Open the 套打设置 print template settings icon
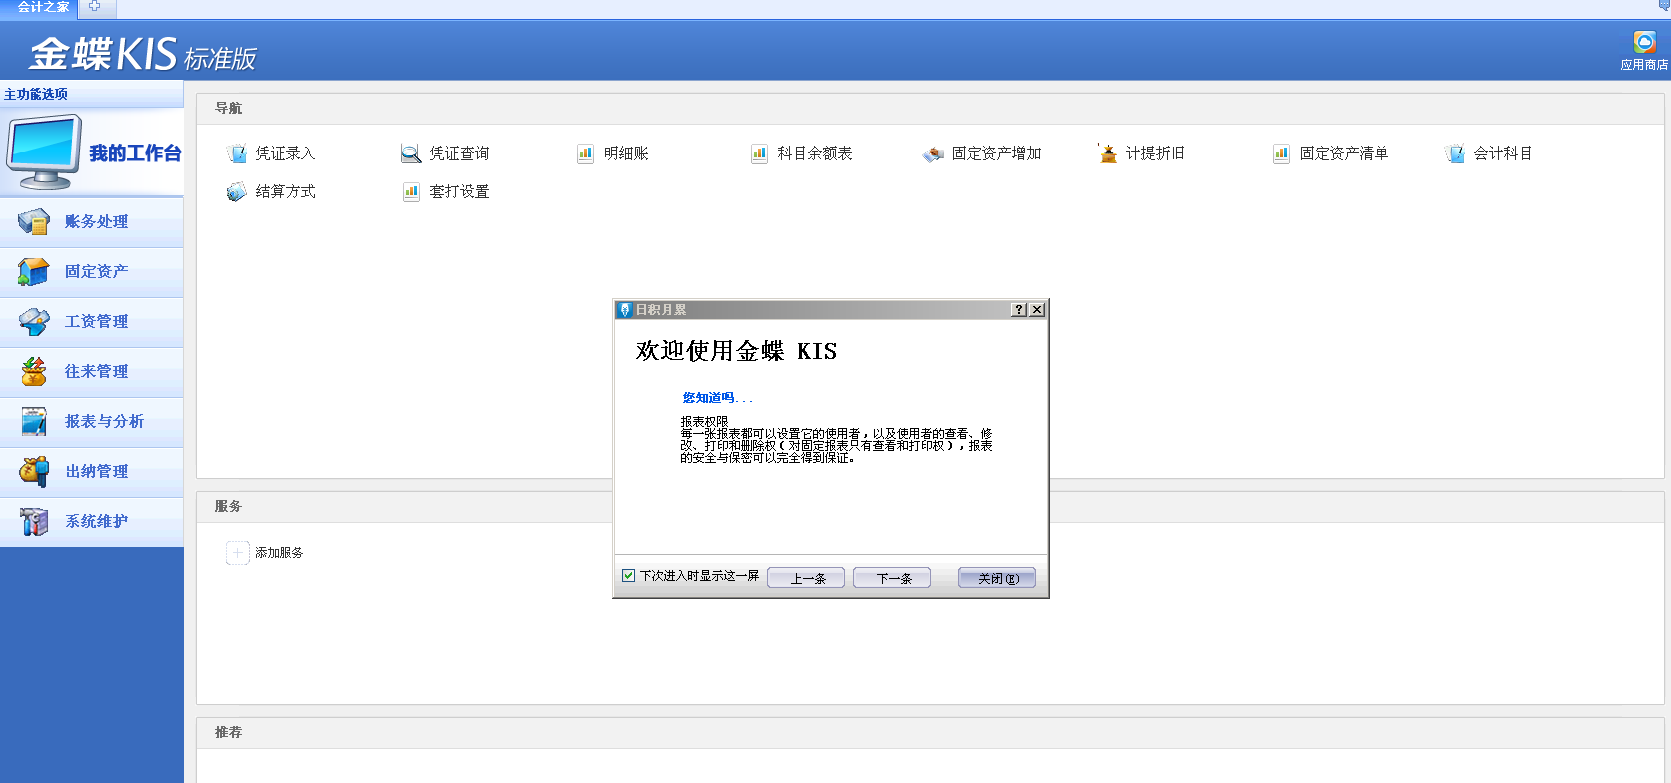The width and height of the screenshot is (1671, 783). pos(411,191)
